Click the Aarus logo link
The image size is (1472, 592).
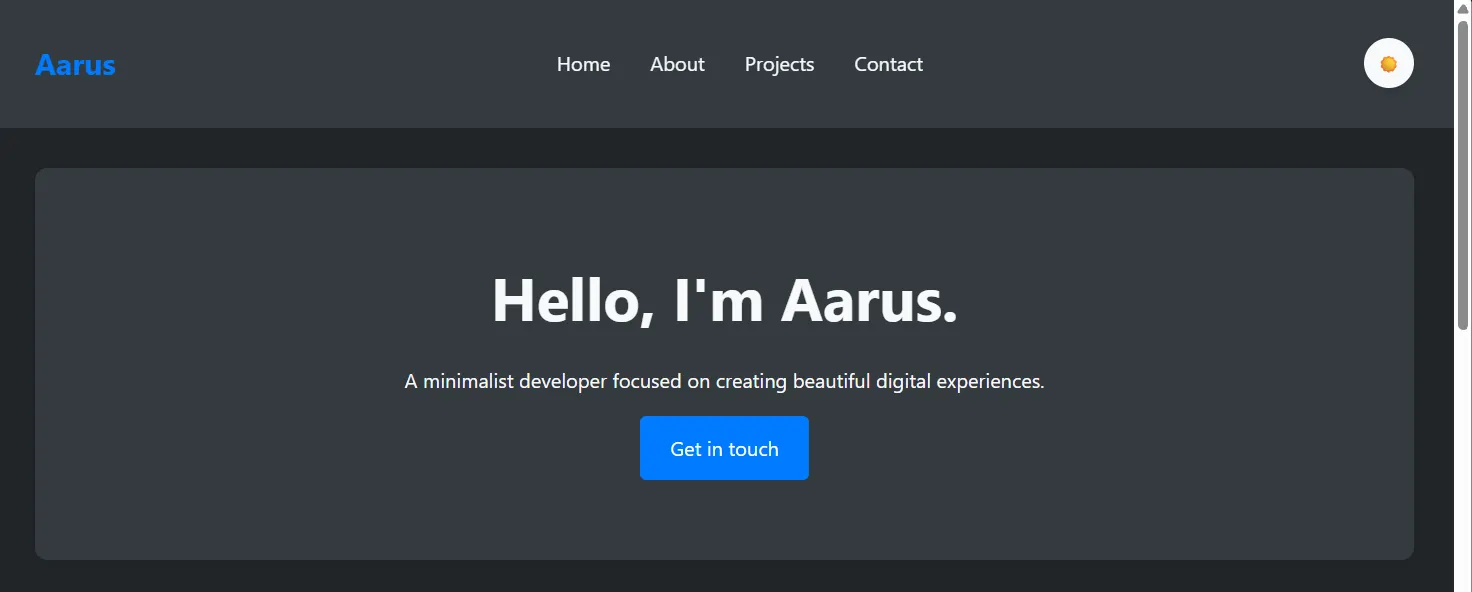(x=75, y=65)
